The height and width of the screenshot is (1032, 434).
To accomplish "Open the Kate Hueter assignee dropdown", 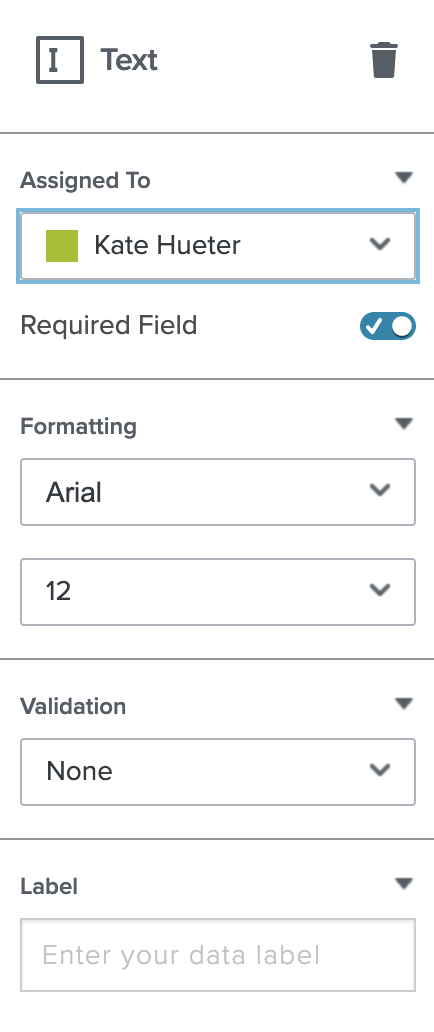I will point(218,246).
